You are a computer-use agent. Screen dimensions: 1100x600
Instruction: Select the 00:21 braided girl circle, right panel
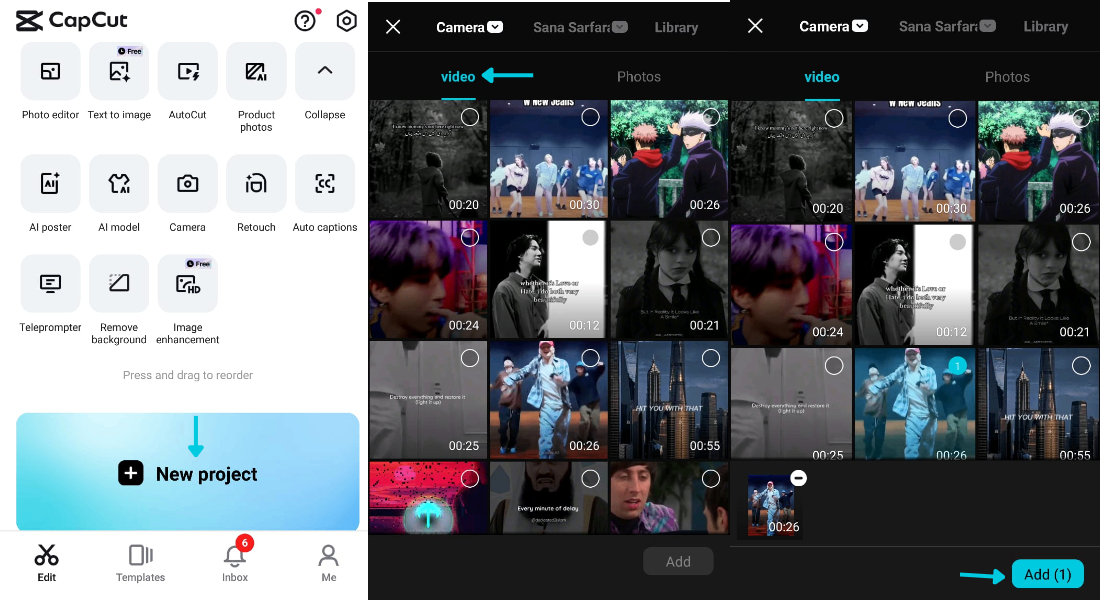tap(1081, 242)
